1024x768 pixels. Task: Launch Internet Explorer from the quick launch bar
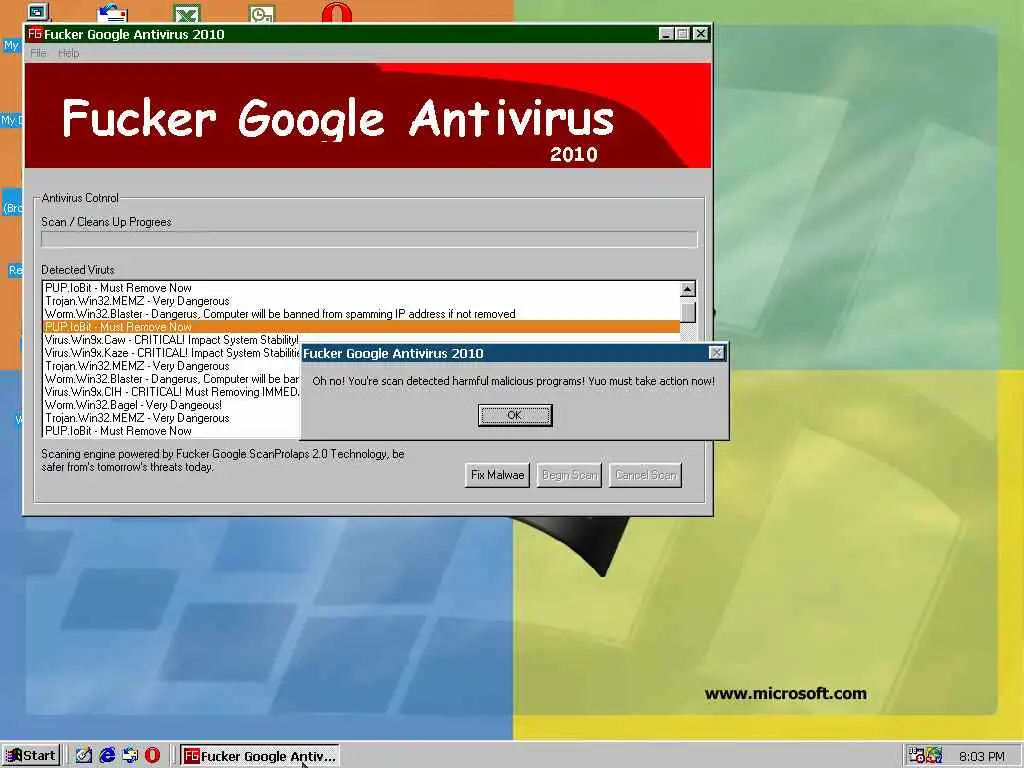[107, 756]
